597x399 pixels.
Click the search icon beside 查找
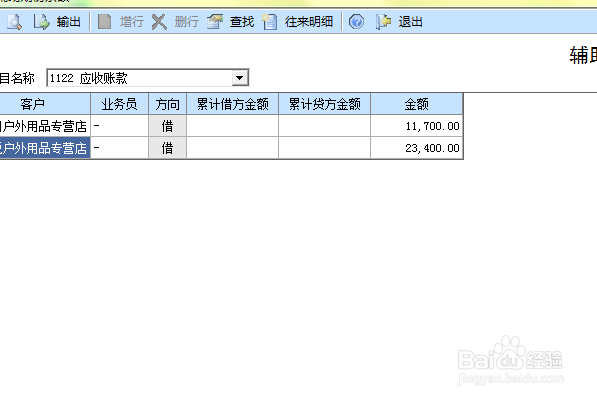click(215, 22)
